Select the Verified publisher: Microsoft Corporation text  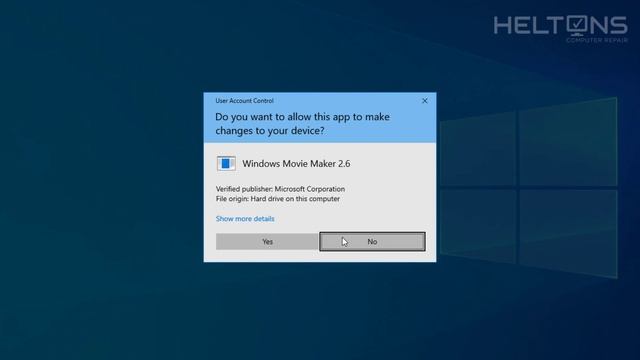tap(280, 189)
